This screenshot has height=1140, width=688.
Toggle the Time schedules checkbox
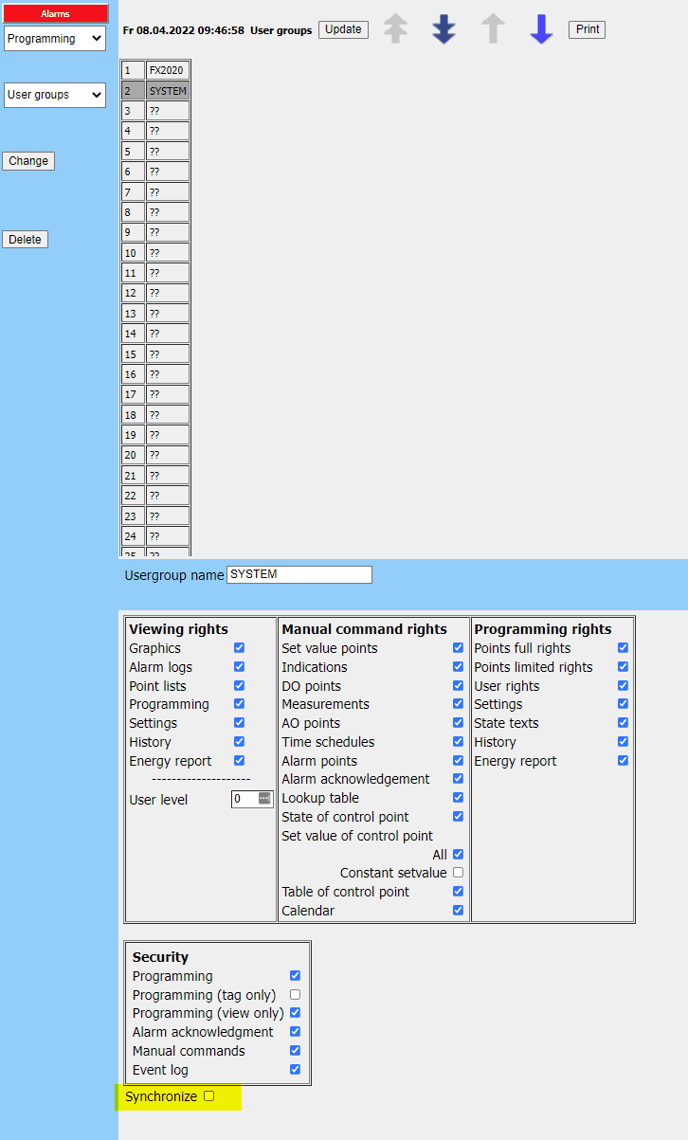458,741
